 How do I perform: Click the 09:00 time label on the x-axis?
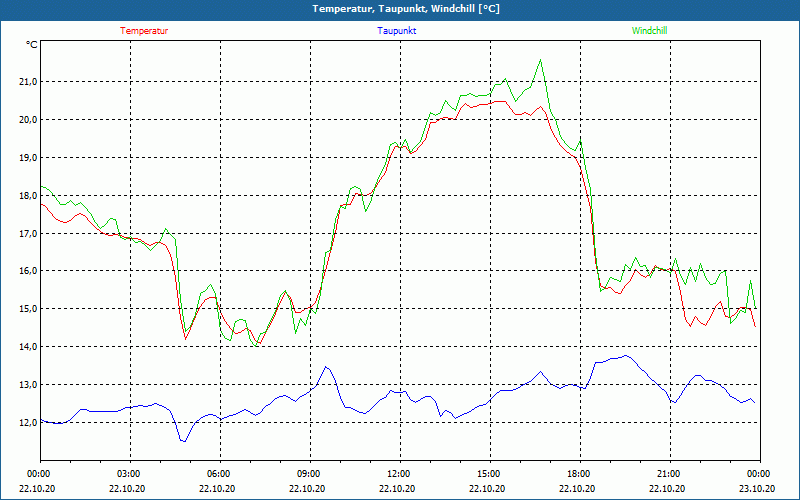click(310, 474)
